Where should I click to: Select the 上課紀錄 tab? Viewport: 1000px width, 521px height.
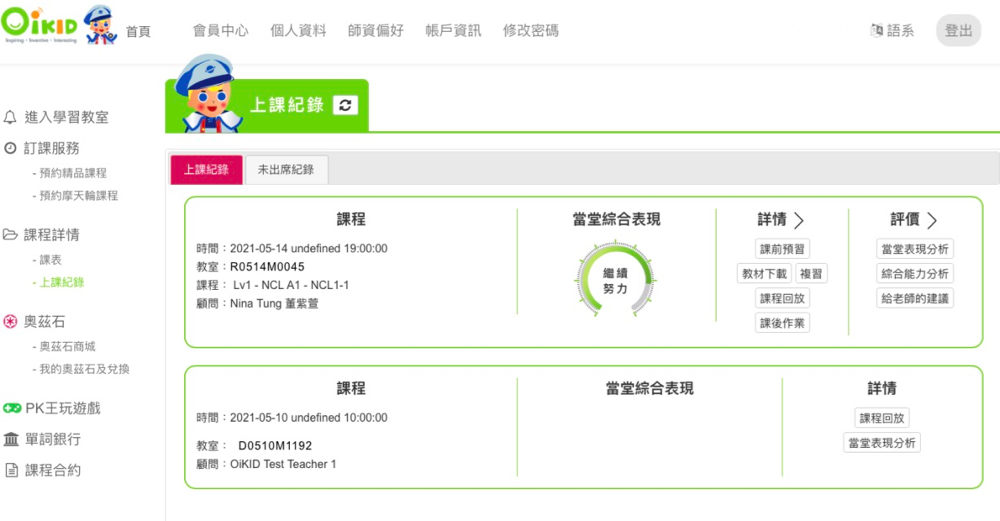[206, 170]
